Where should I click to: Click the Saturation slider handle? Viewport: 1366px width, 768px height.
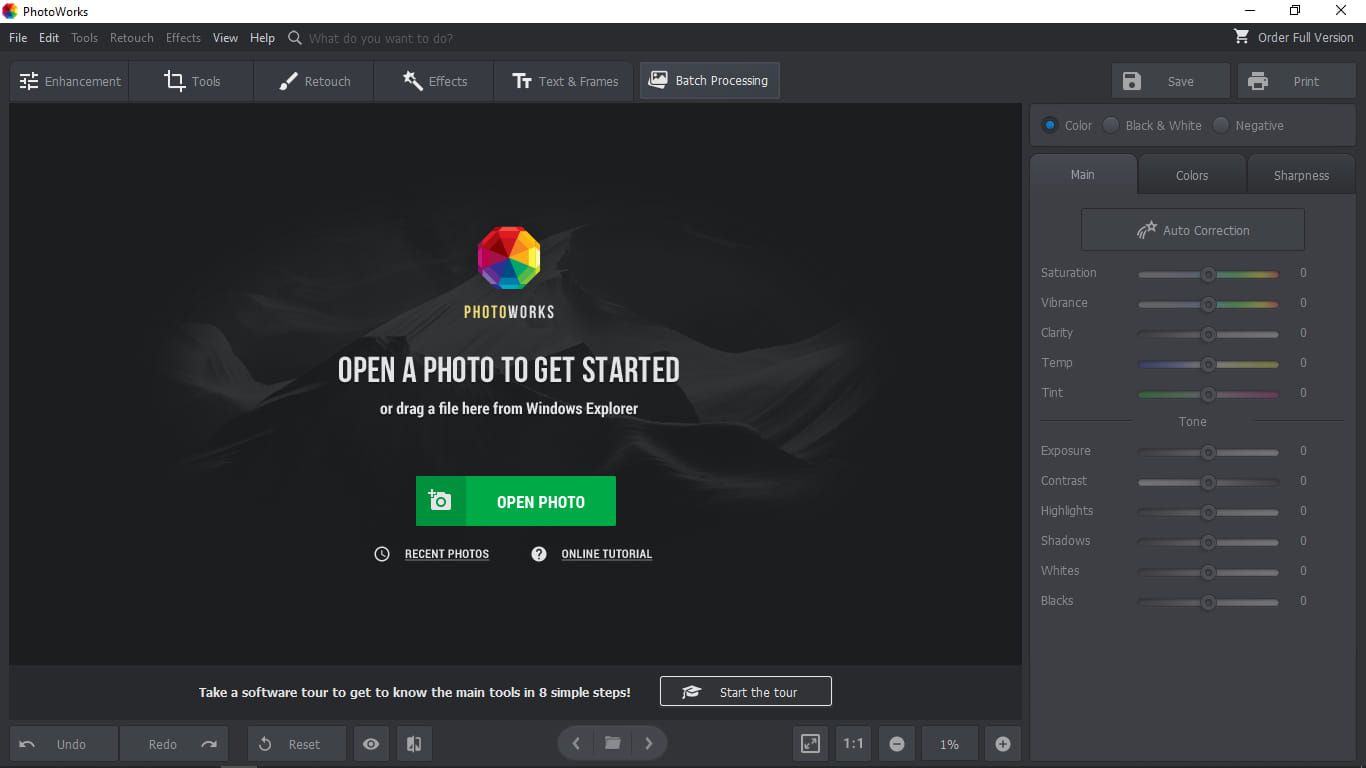click(x=1208, y=274)
